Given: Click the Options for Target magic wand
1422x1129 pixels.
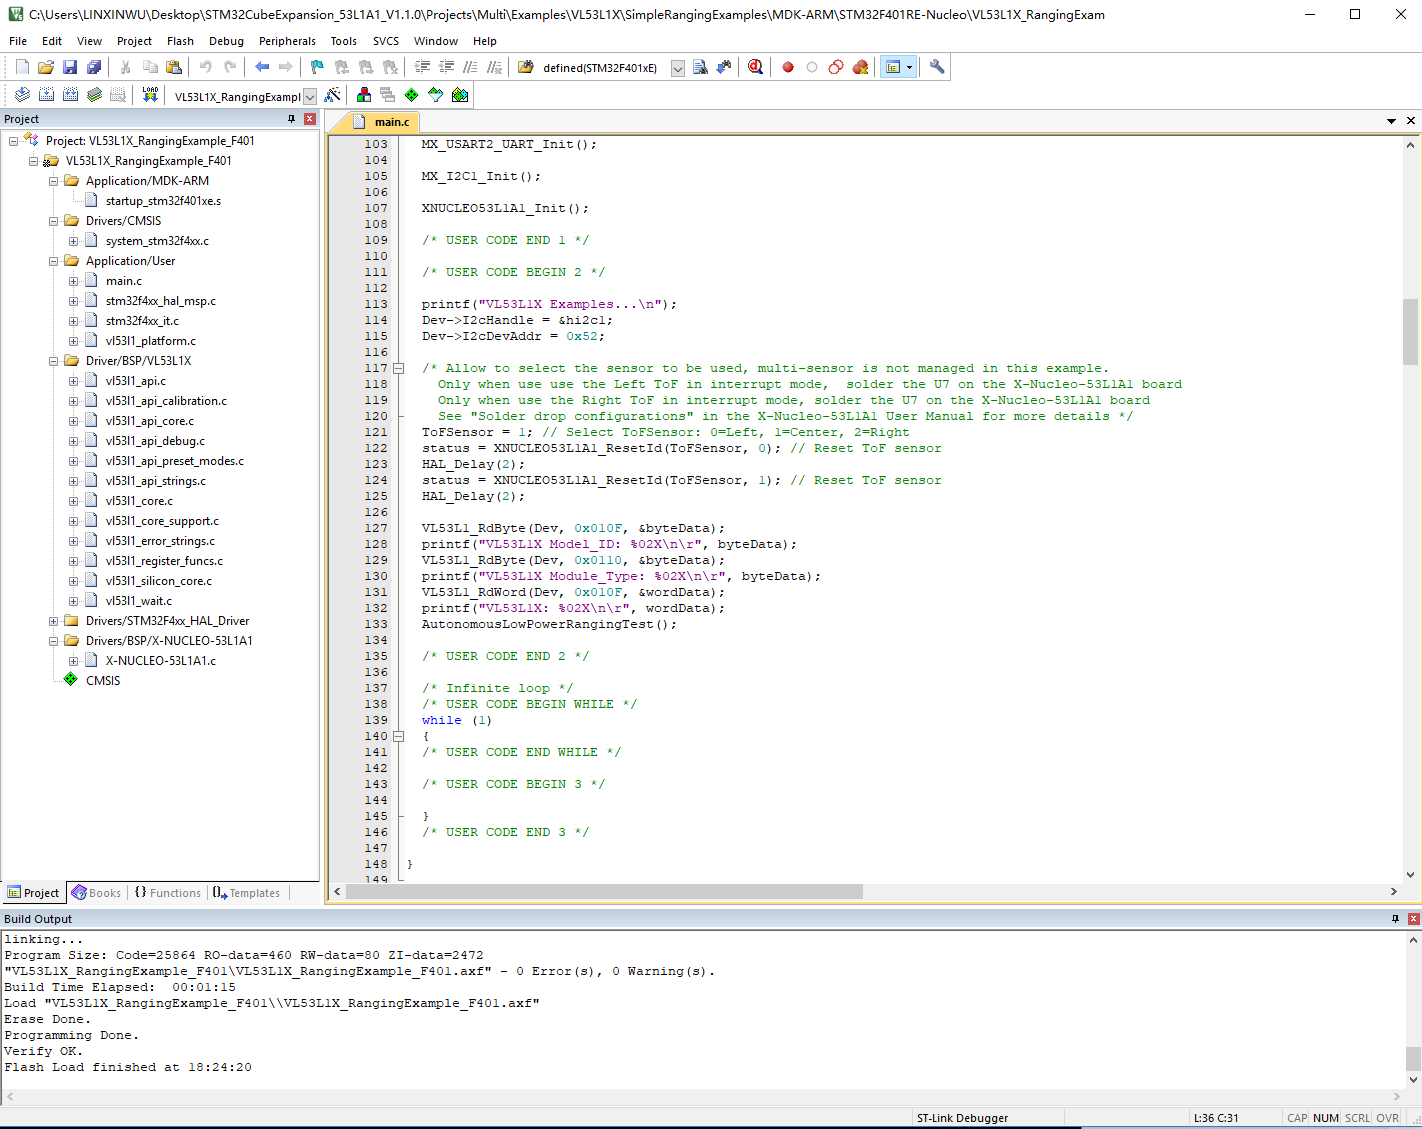Looking at the screenshot, I should click(333, 95).
